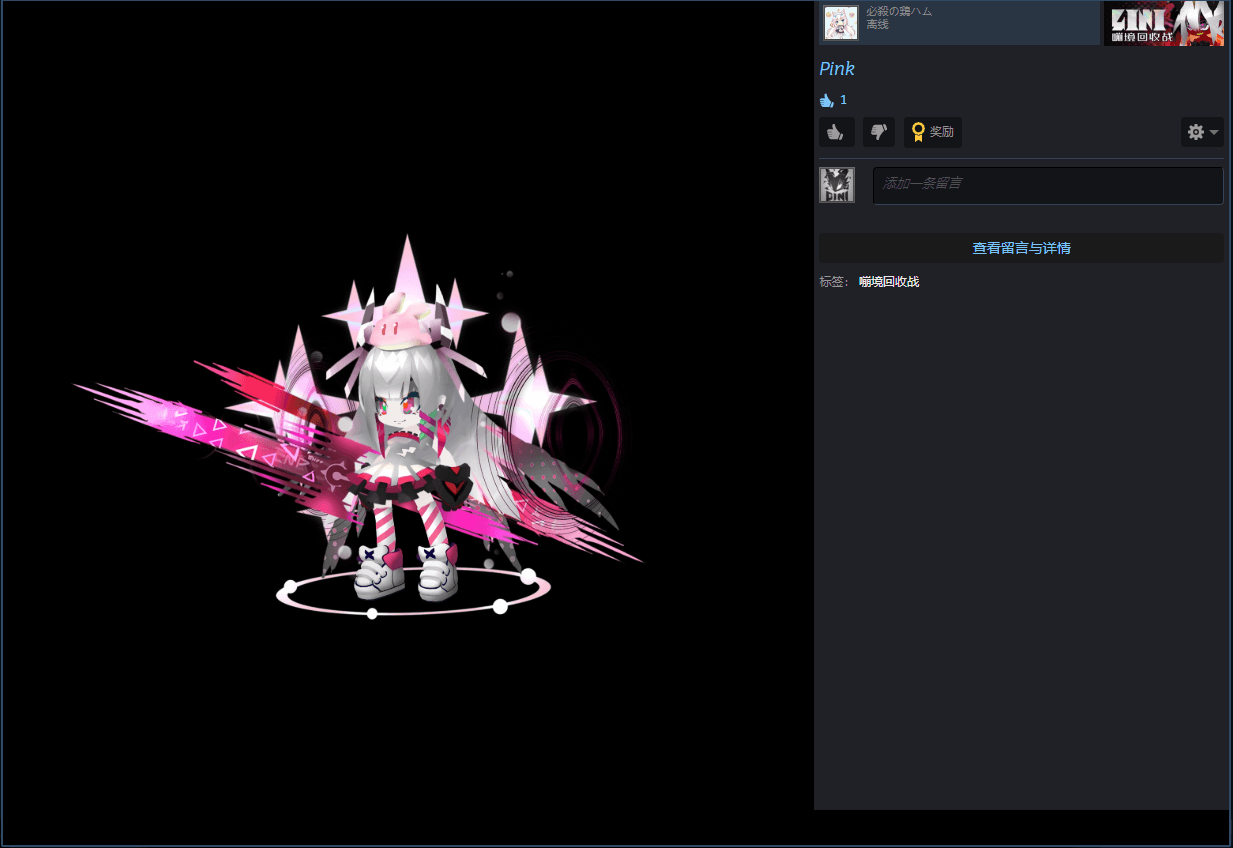Rate the screenshot with thumbs up

[836, 132]
